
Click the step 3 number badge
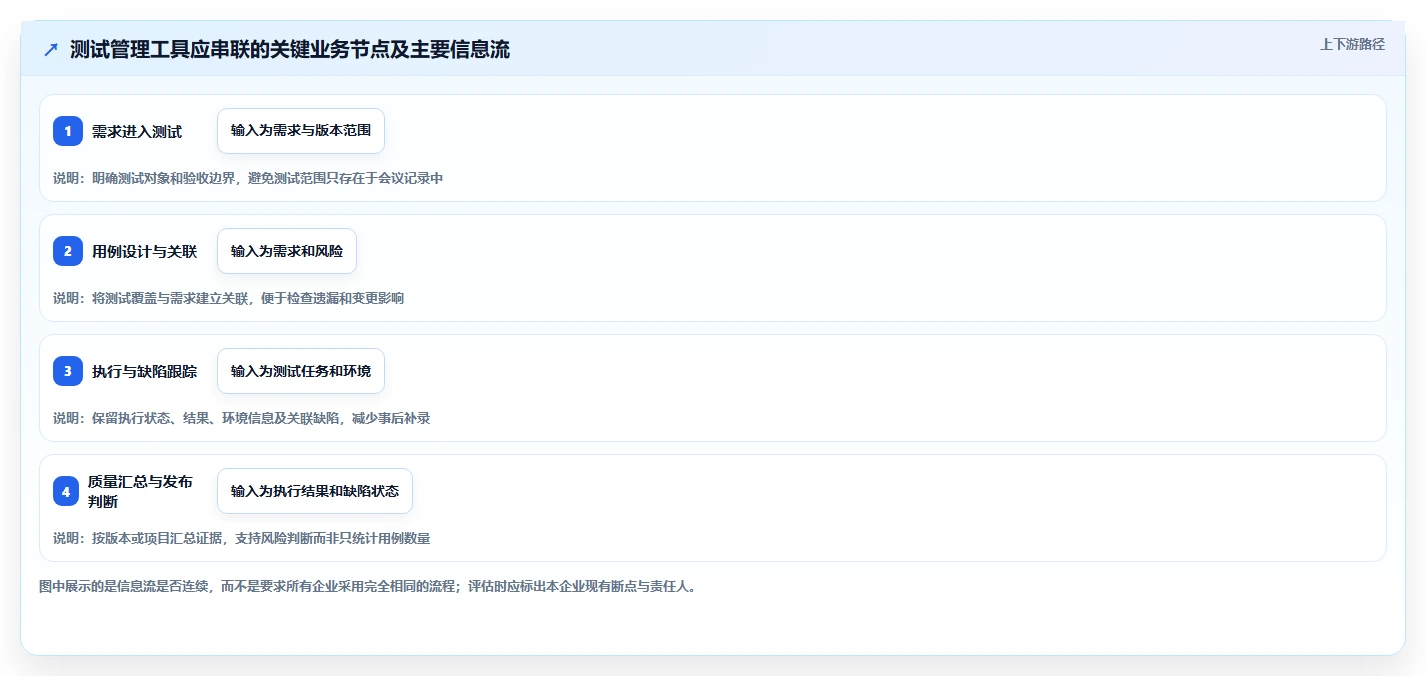(x=68, y=371)
